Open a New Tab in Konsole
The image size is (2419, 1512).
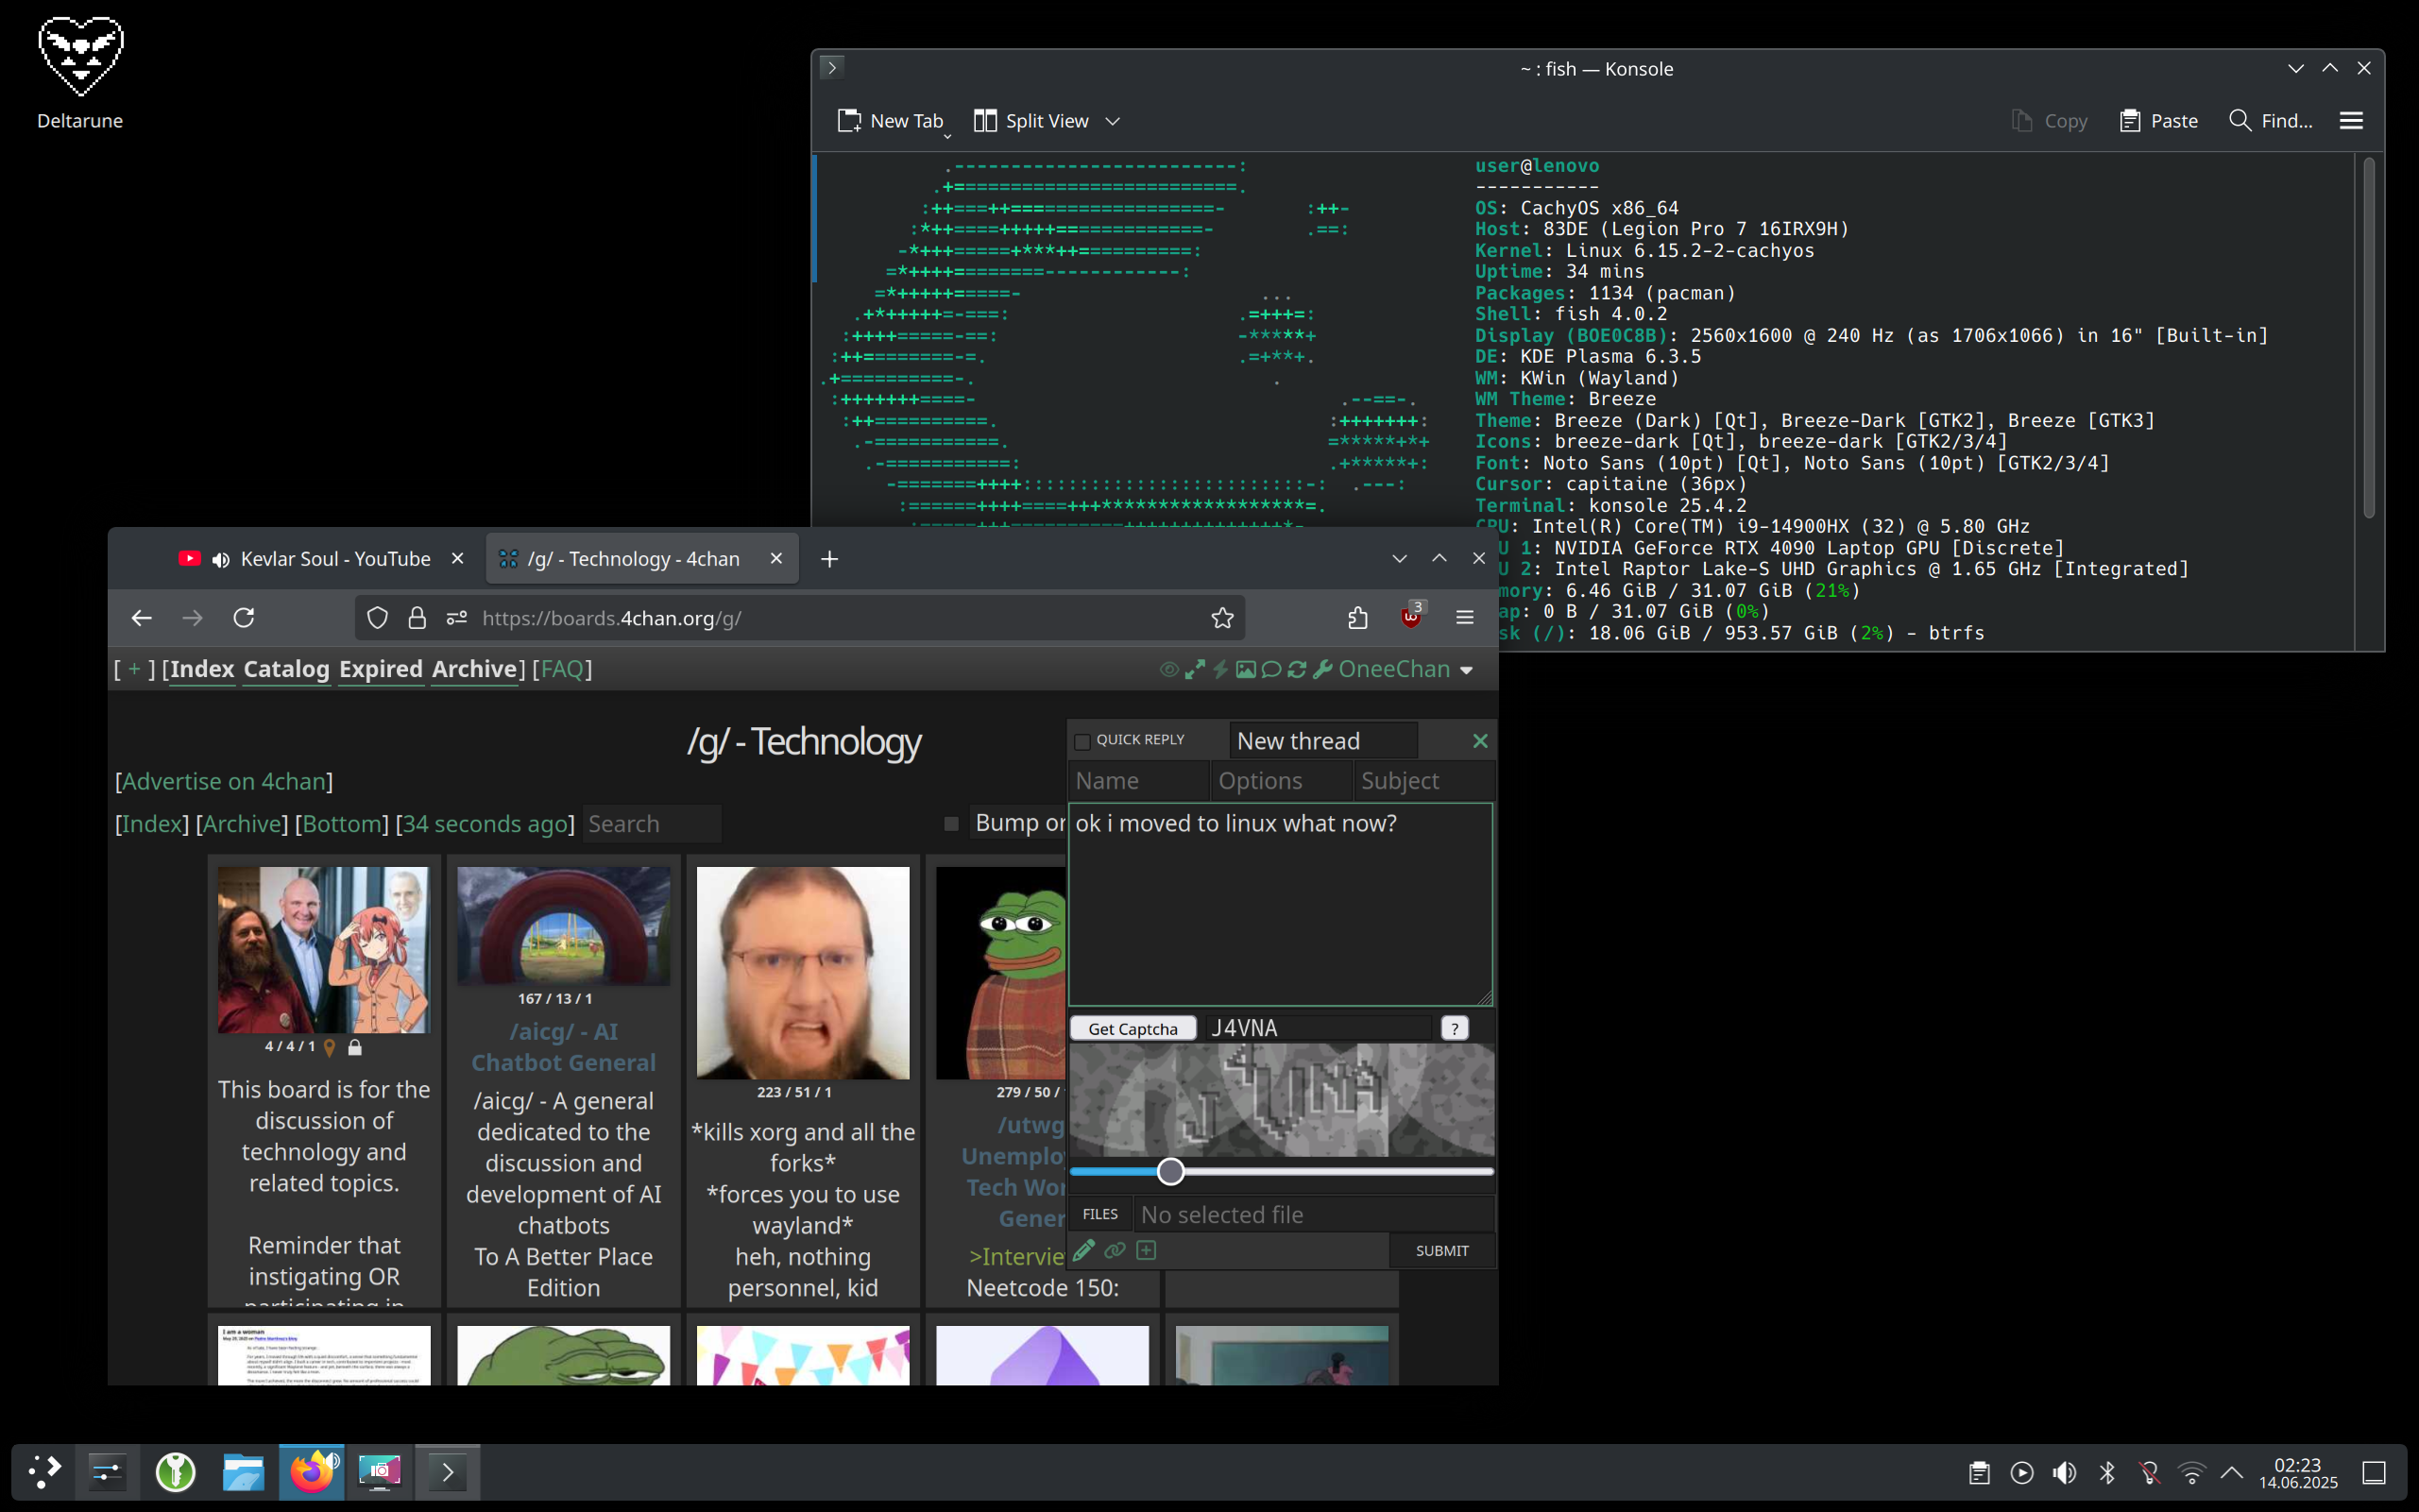(x=890, y=121)
